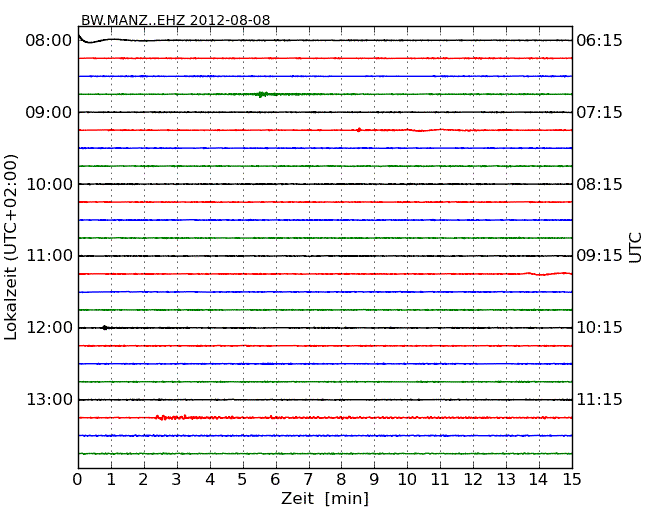Click the x-axis tick label 5
The width and height of the screenshot is (650, 520).
coord(243,480)
